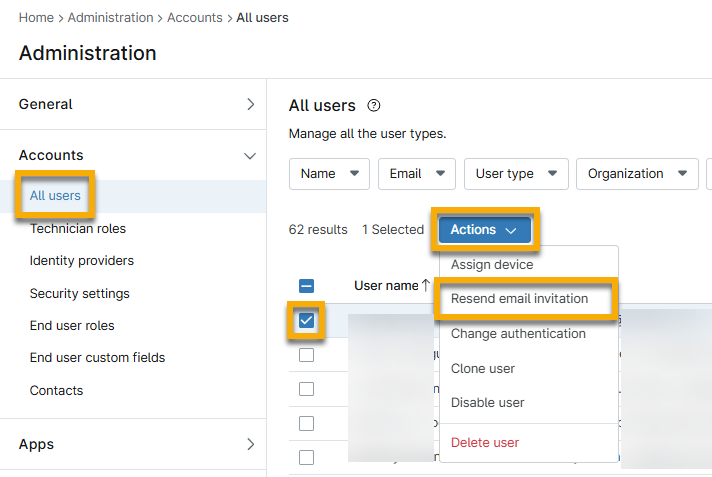Screen dimensions: 712x477
Task: Uncheck the selected first row checkbox
Action: tap(307, 321)
